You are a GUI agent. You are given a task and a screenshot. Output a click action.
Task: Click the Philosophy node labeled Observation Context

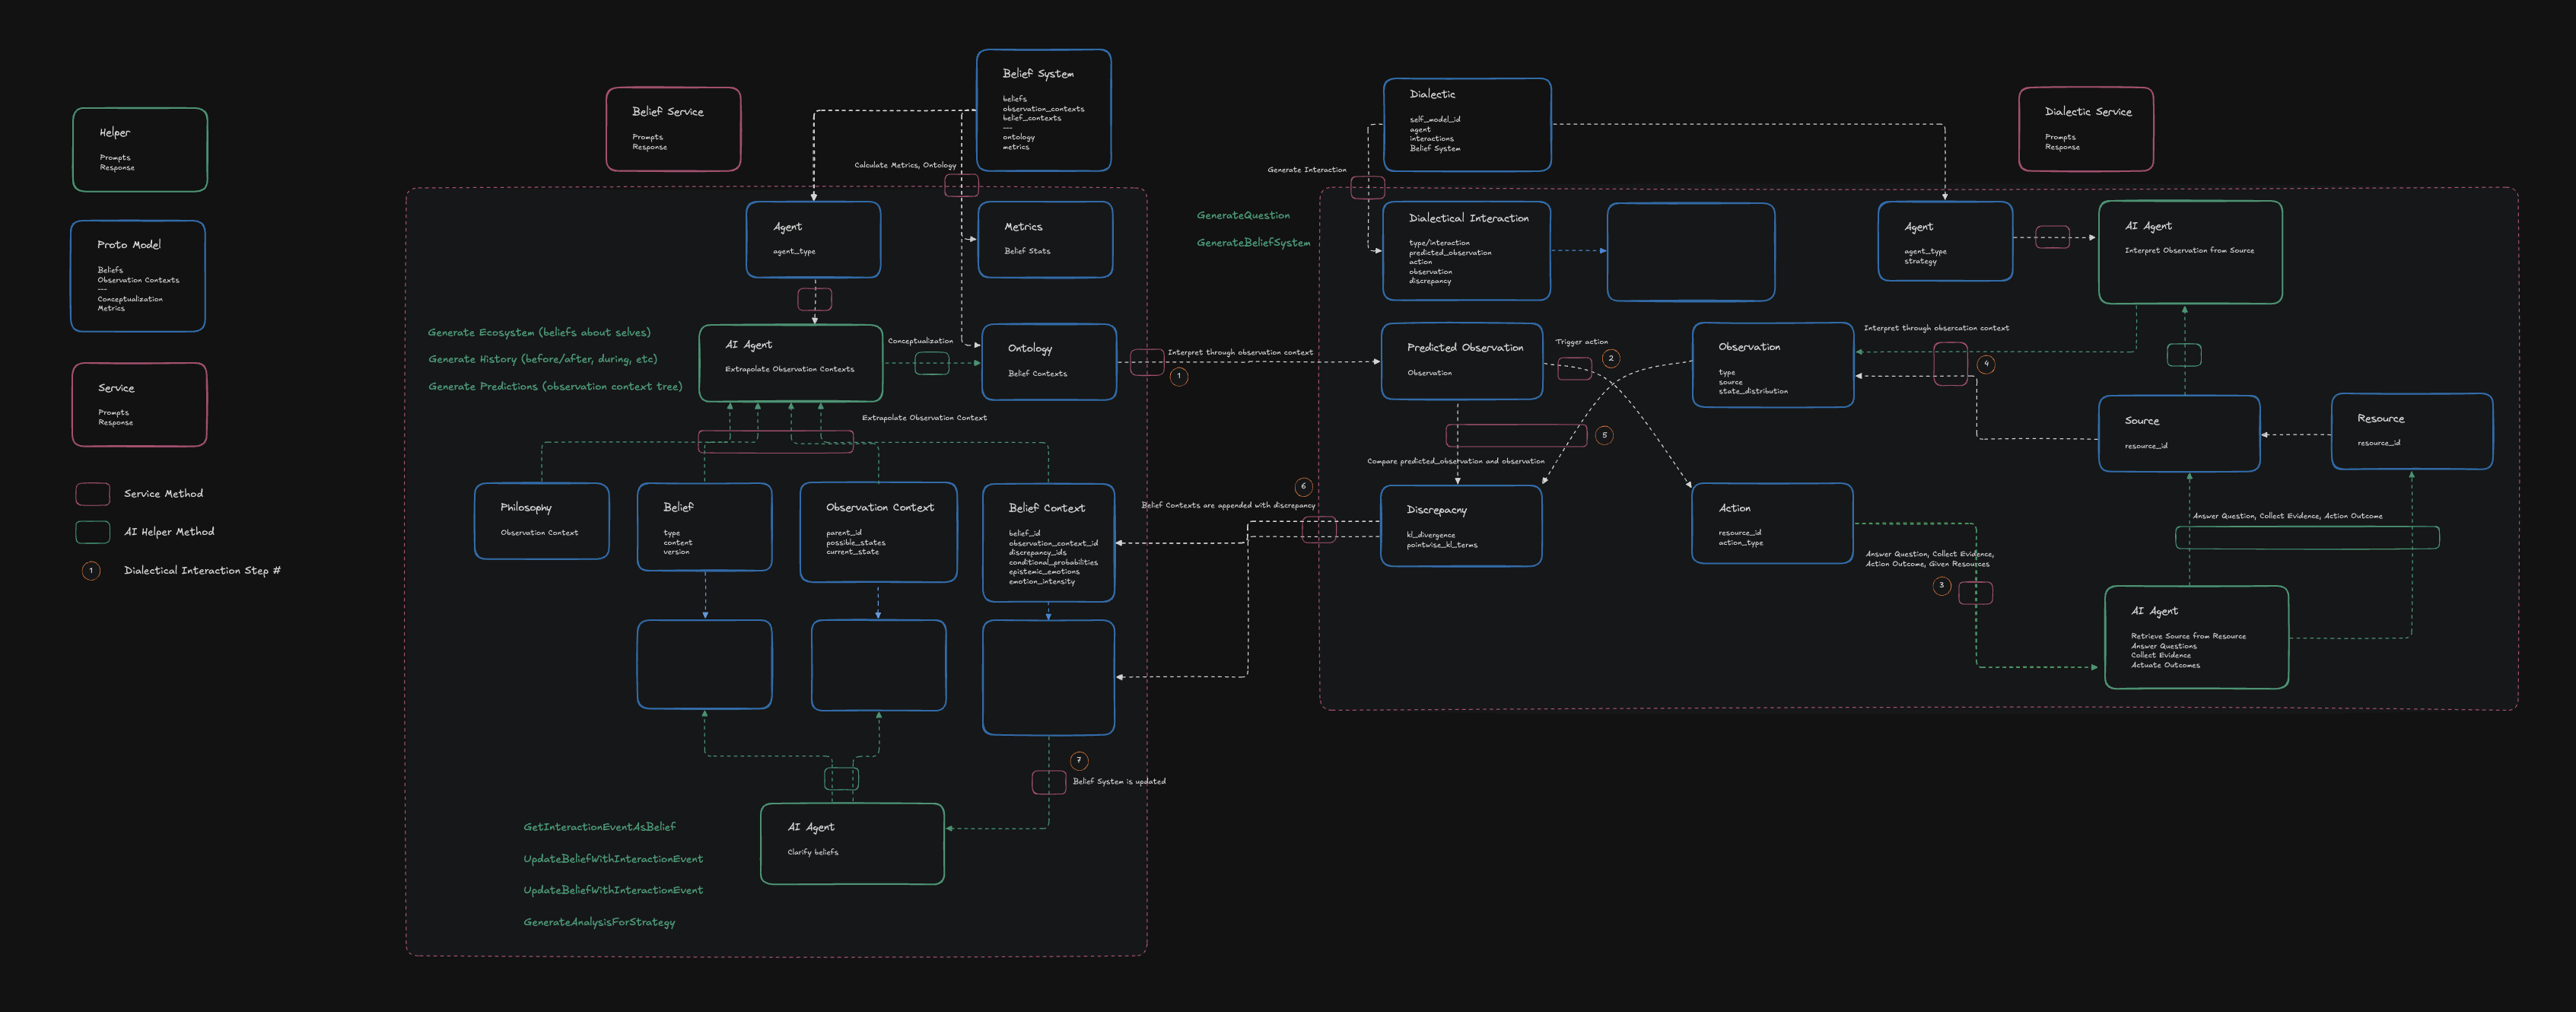tap(541, 520)
